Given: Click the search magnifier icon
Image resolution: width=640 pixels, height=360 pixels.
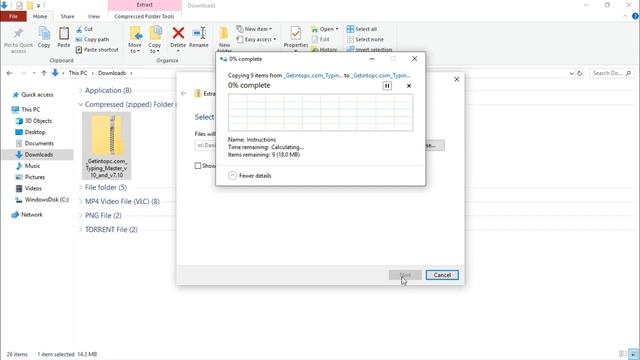Looking at the screenshot, I should [x=628, y=73].
